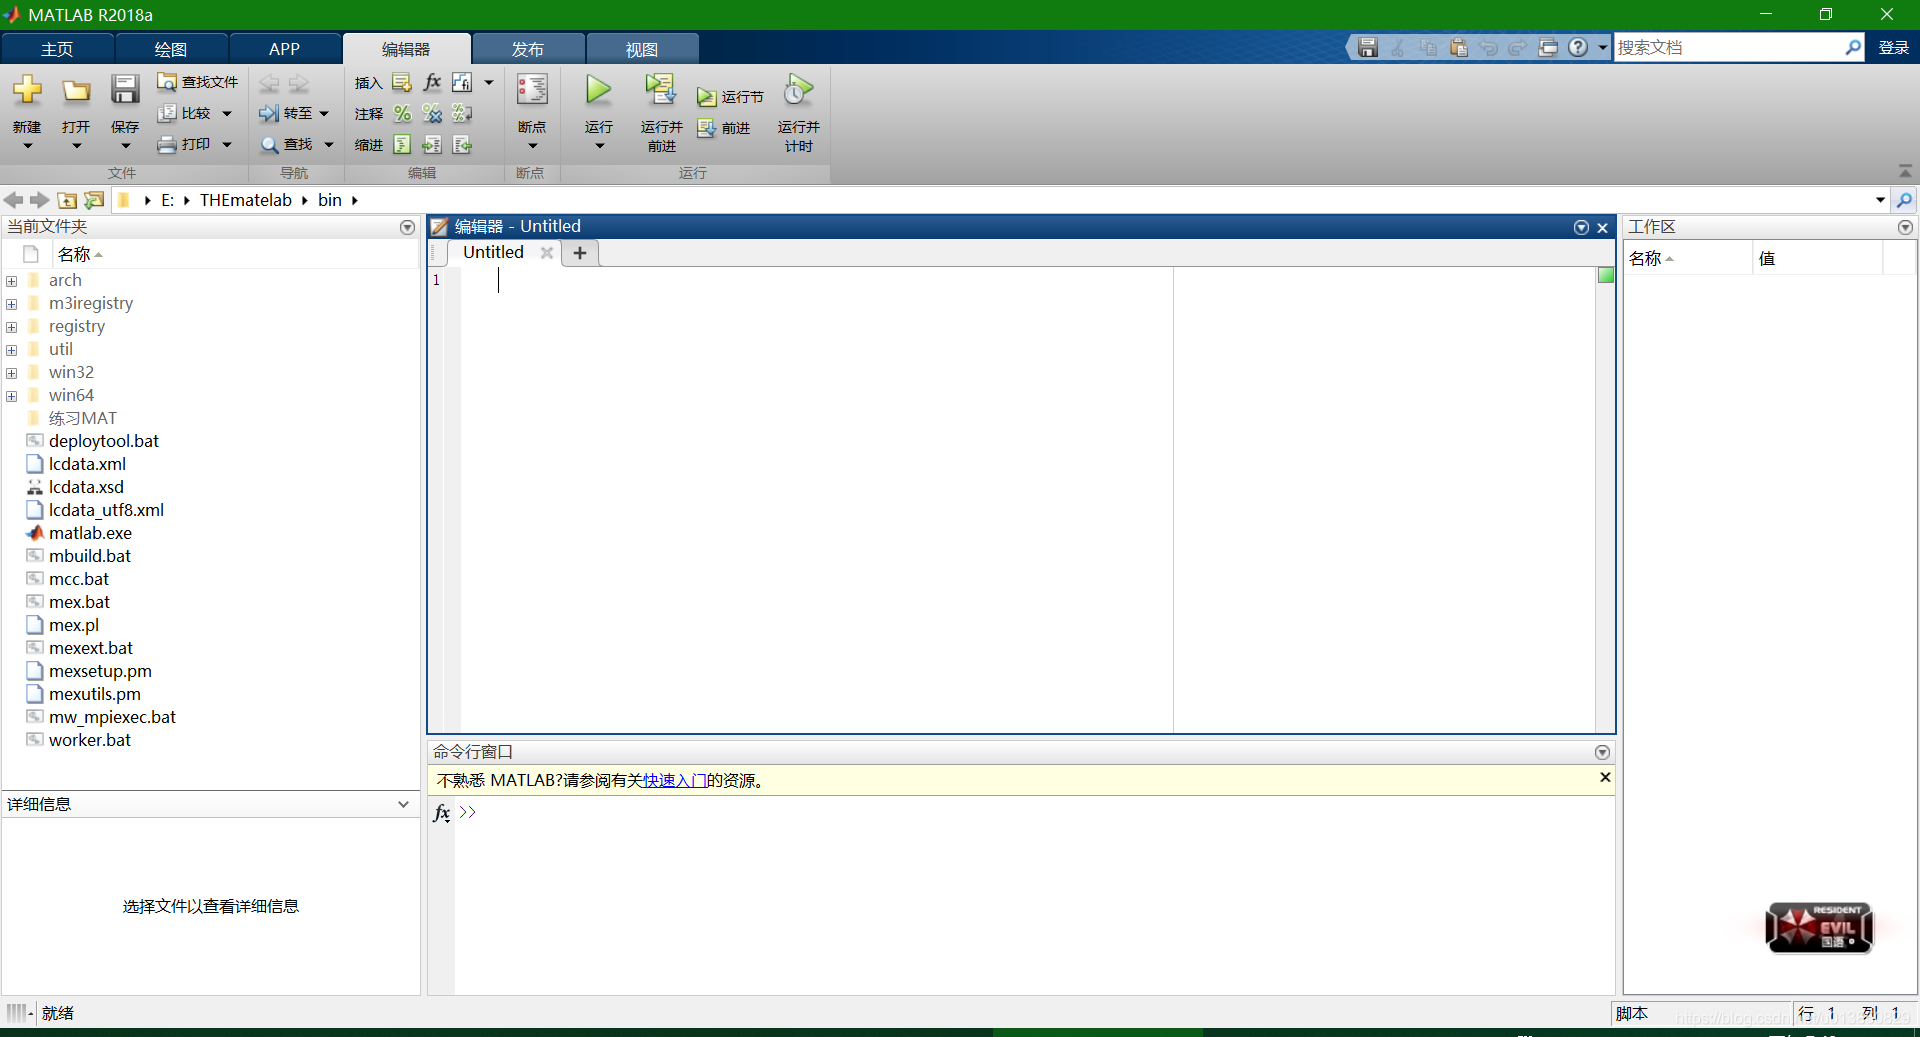Click 前进 (Advance) button
Viewport: 1920px width, 1037px height.
click(723, 128)
